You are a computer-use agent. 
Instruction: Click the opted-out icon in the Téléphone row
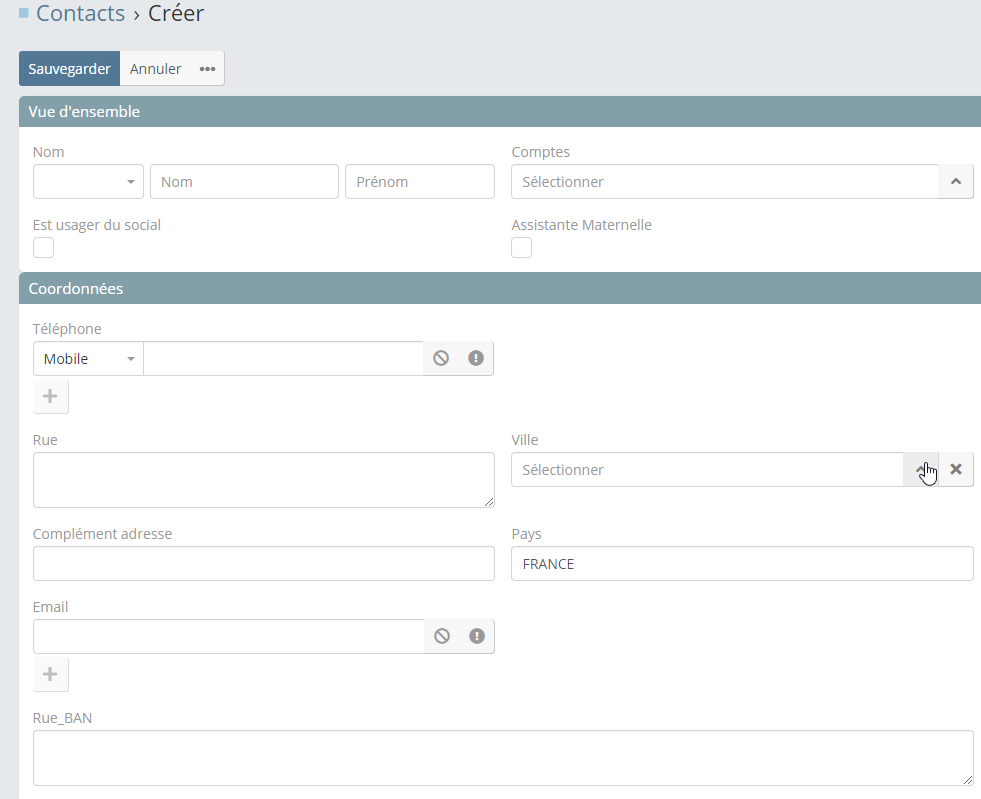[x=441, y=358]
